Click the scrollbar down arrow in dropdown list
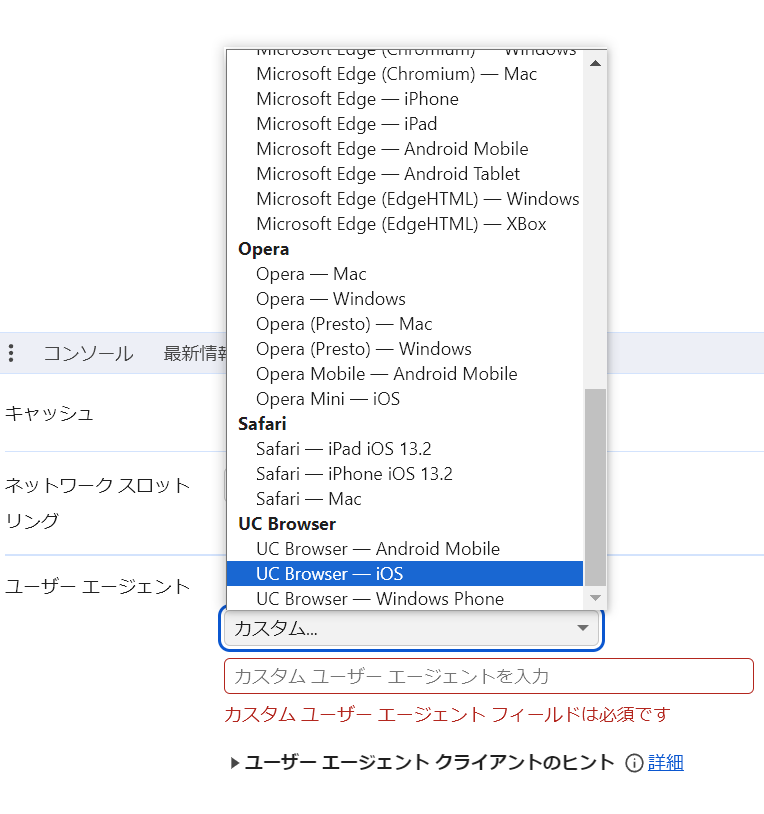Screen dimensions: 764x814 click(595, 598)
